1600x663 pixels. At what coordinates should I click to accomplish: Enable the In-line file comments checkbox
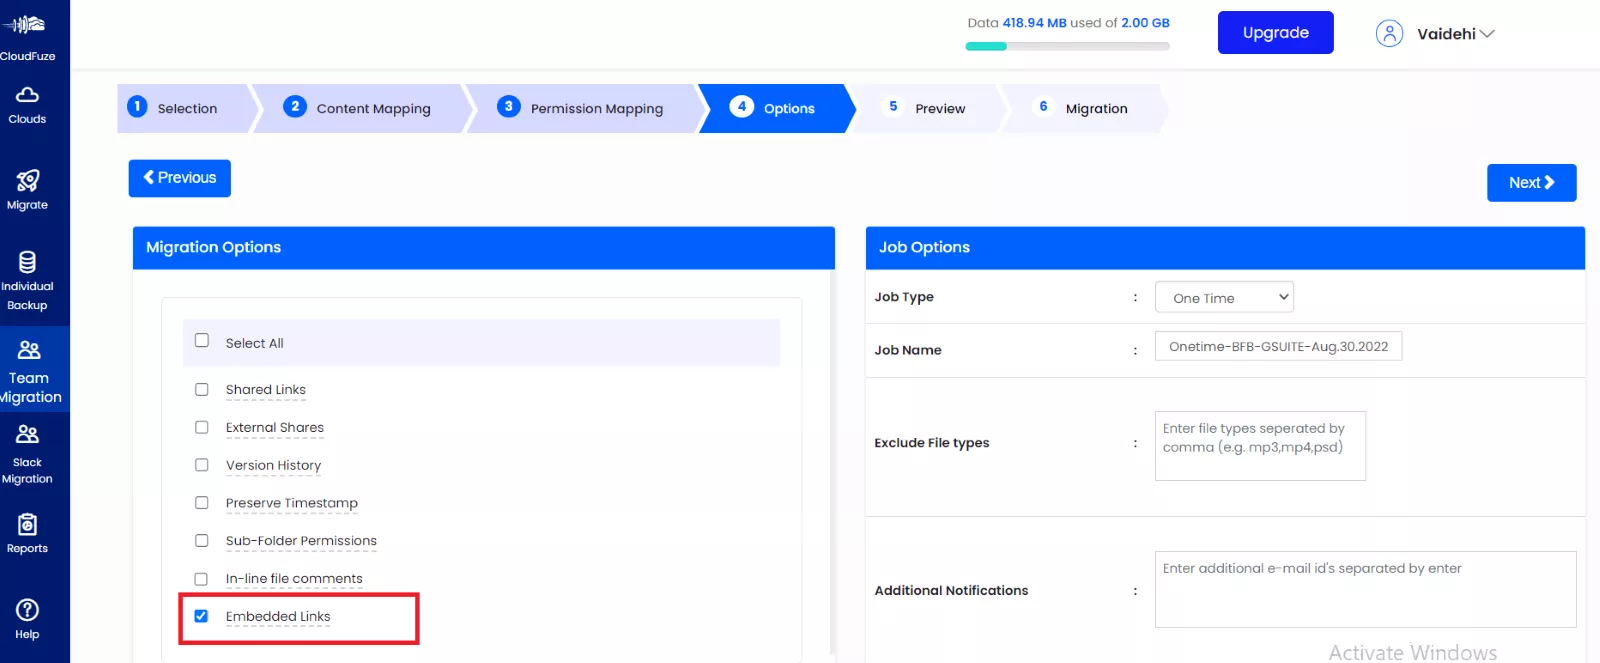point(201,579)
